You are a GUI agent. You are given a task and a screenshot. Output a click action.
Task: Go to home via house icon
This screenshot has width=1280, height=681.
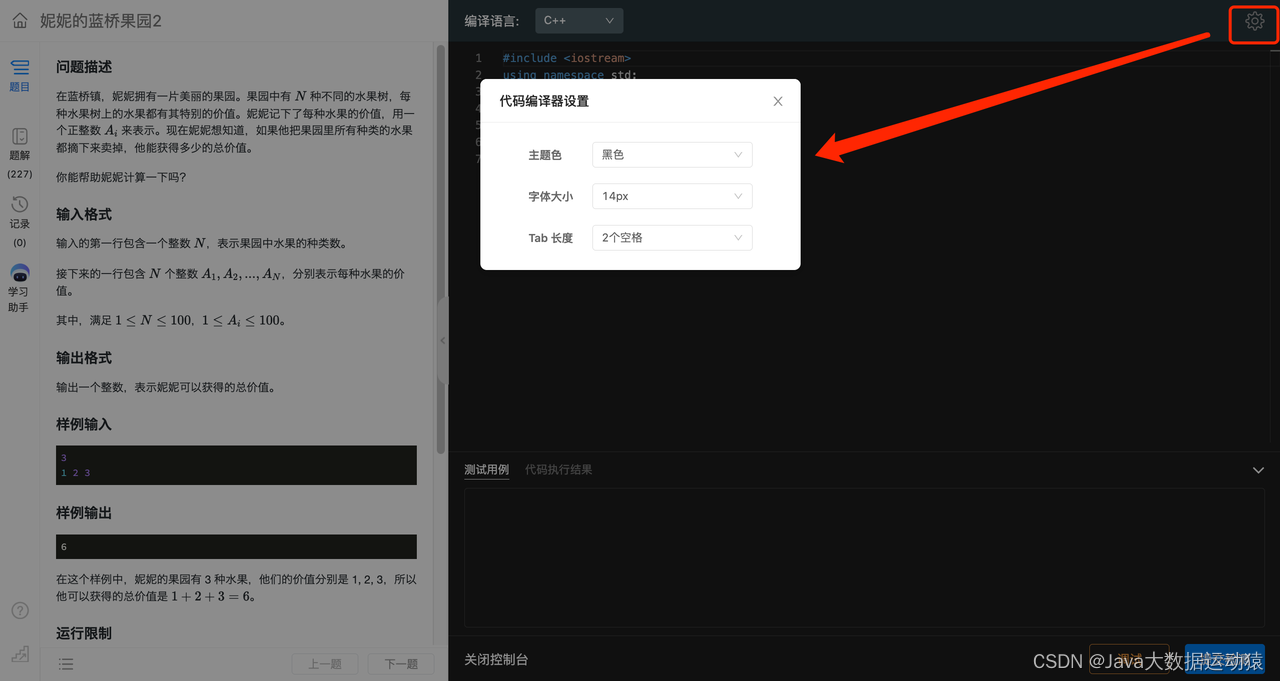[x=20, y=20]
